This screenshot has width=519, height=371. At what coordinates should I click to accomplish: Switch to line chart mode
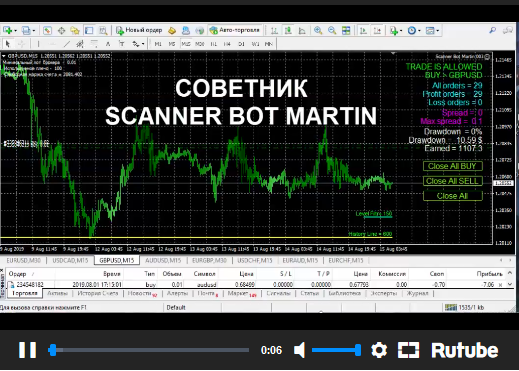[x=302, y=31]
